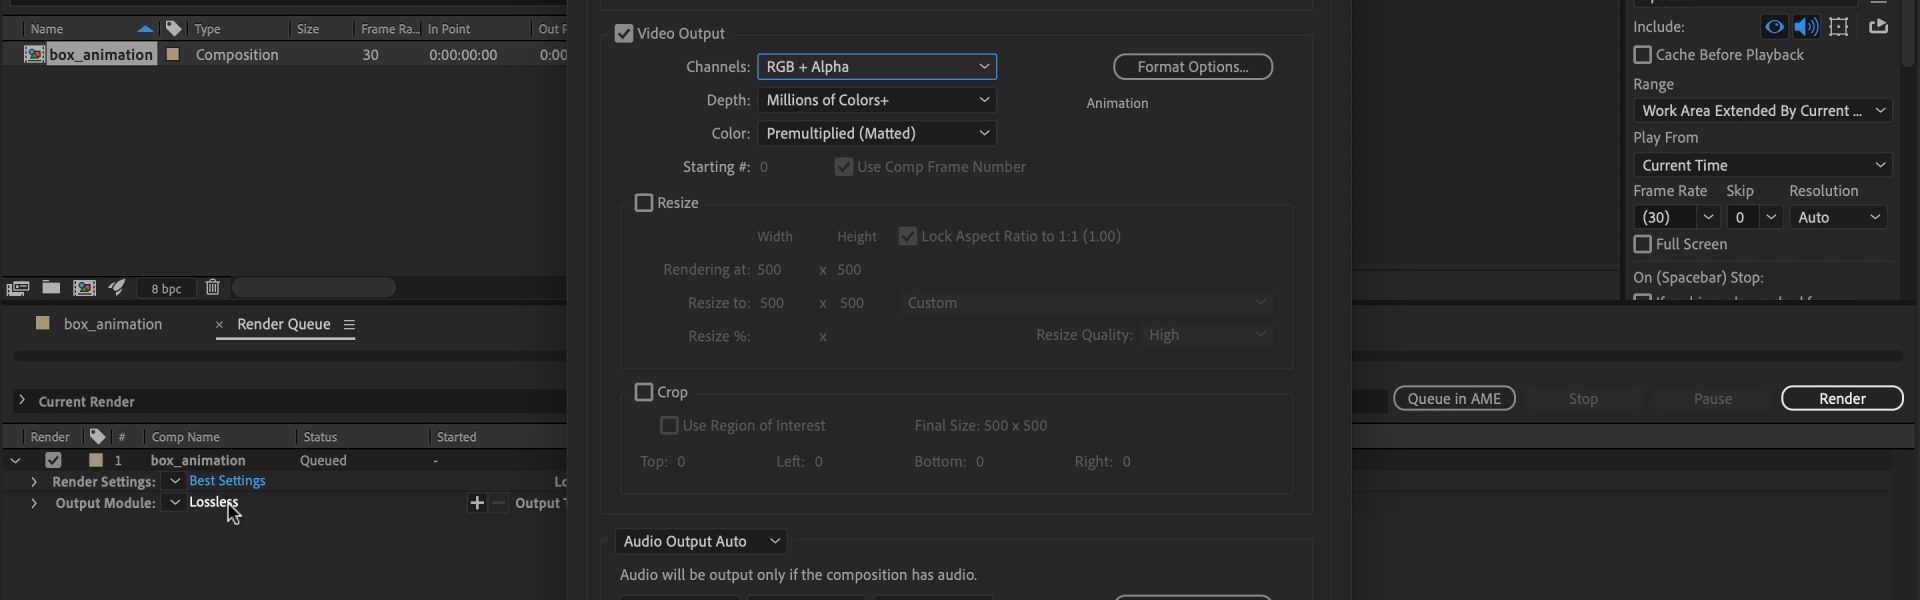Switch to the box_animation timeline tab

112,324
